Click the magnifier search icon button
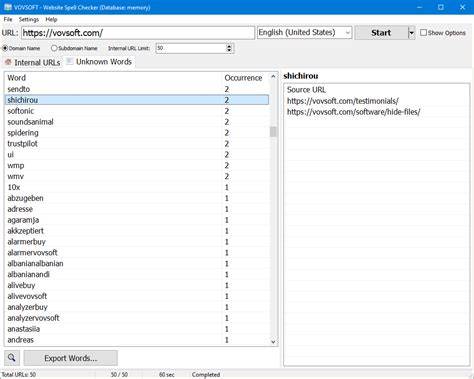 click(12, 358)
